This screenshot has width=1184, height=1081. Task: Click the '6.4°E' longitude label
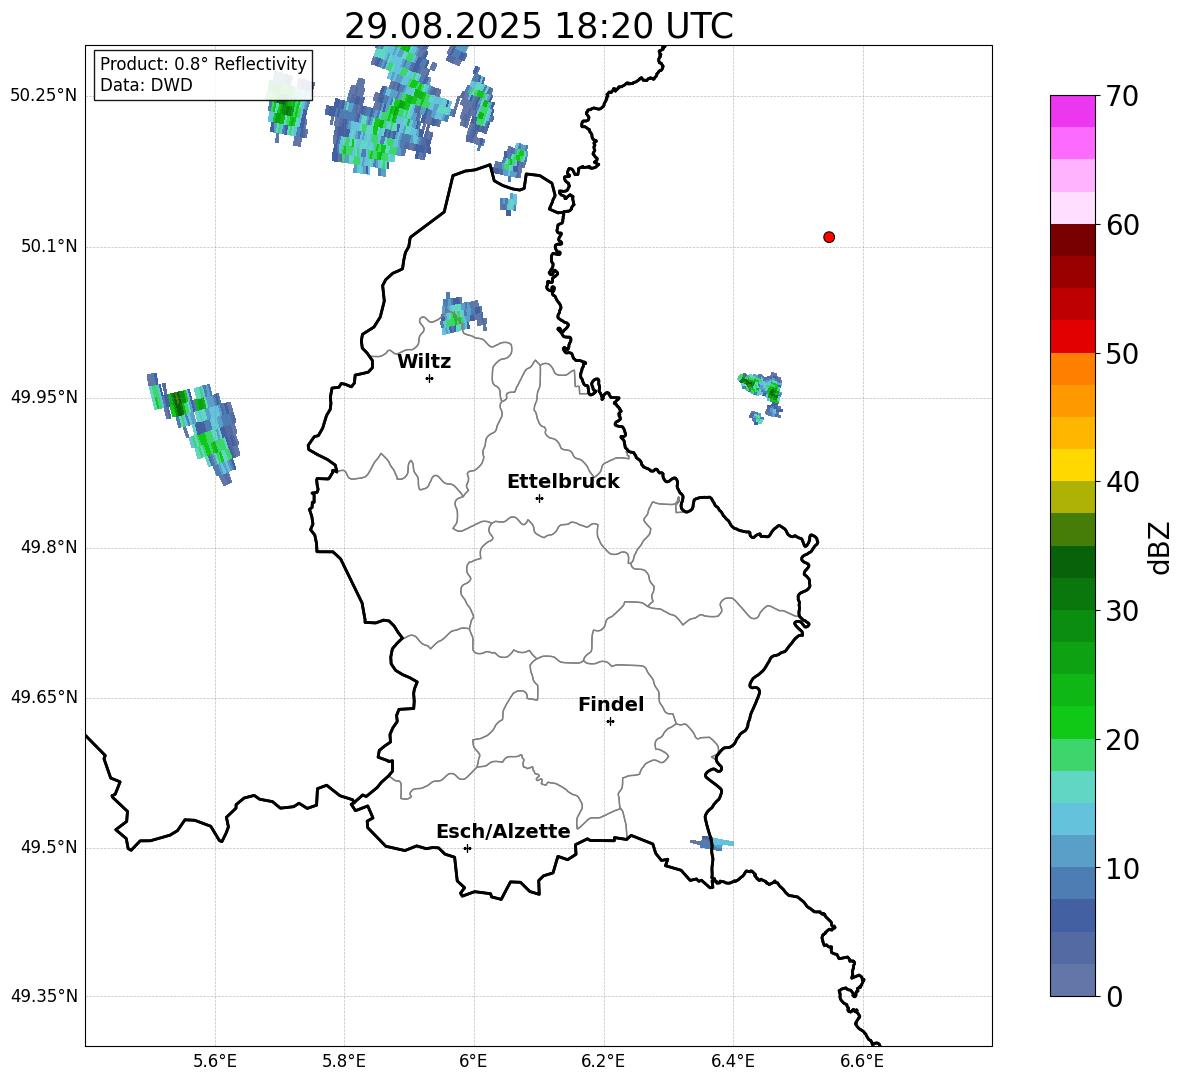[x=732, y=1061]
